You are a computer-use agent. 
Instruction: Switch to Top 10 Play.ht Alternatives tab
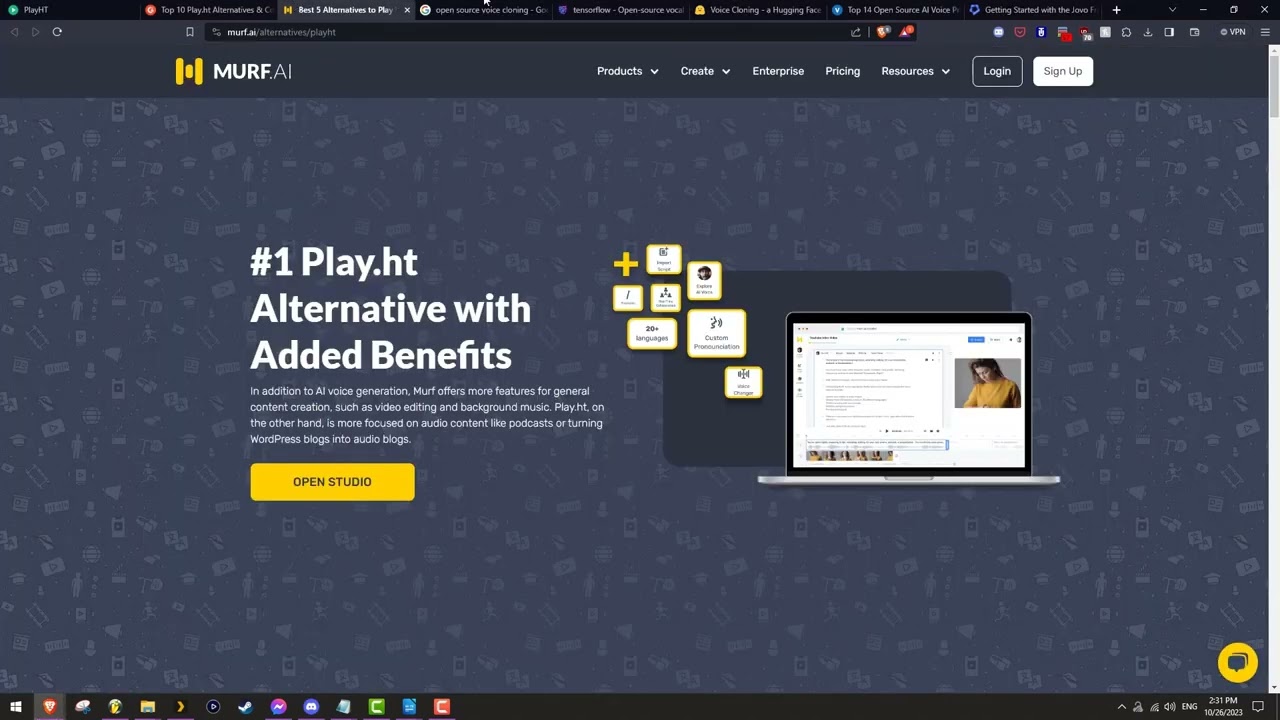point(209,10)
